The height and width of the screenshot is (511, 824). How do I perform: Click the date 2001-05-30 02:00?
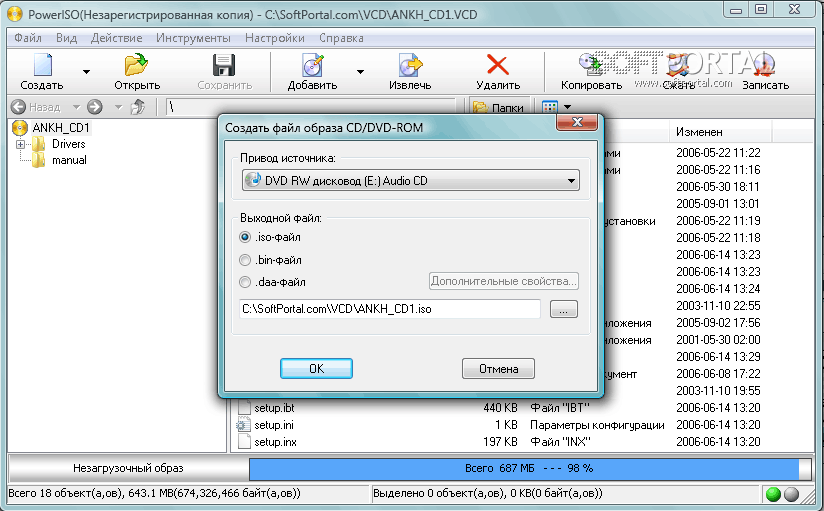(x=718, y=340)
